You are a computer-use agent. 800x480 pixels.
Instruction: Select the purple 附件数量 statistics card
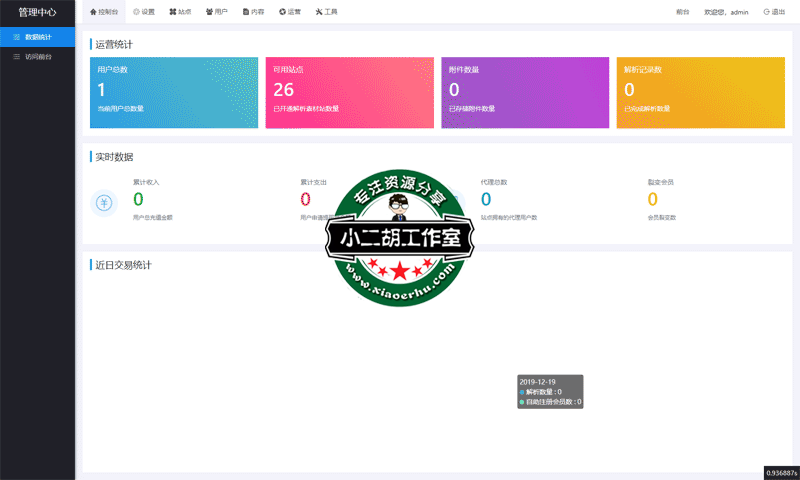click(x=525, y=93)
